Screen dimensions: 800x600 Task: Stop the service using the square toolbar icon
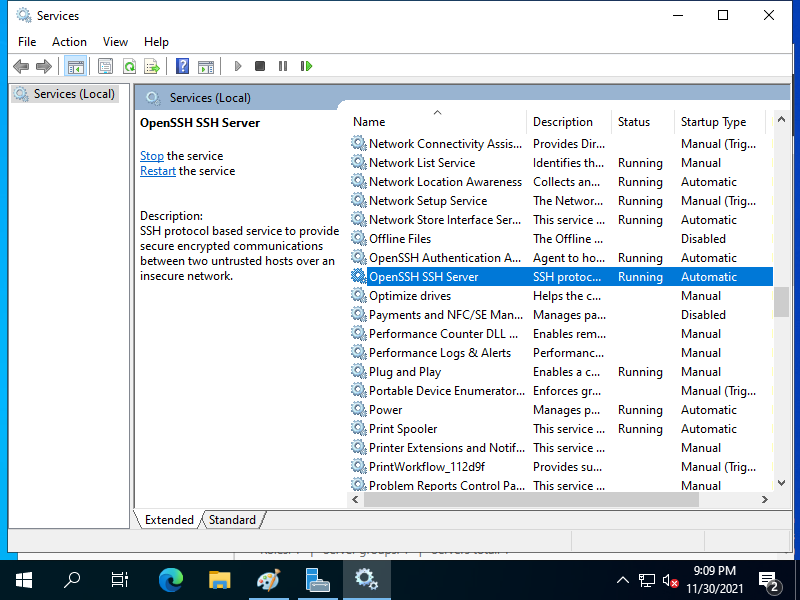[260, 66]
